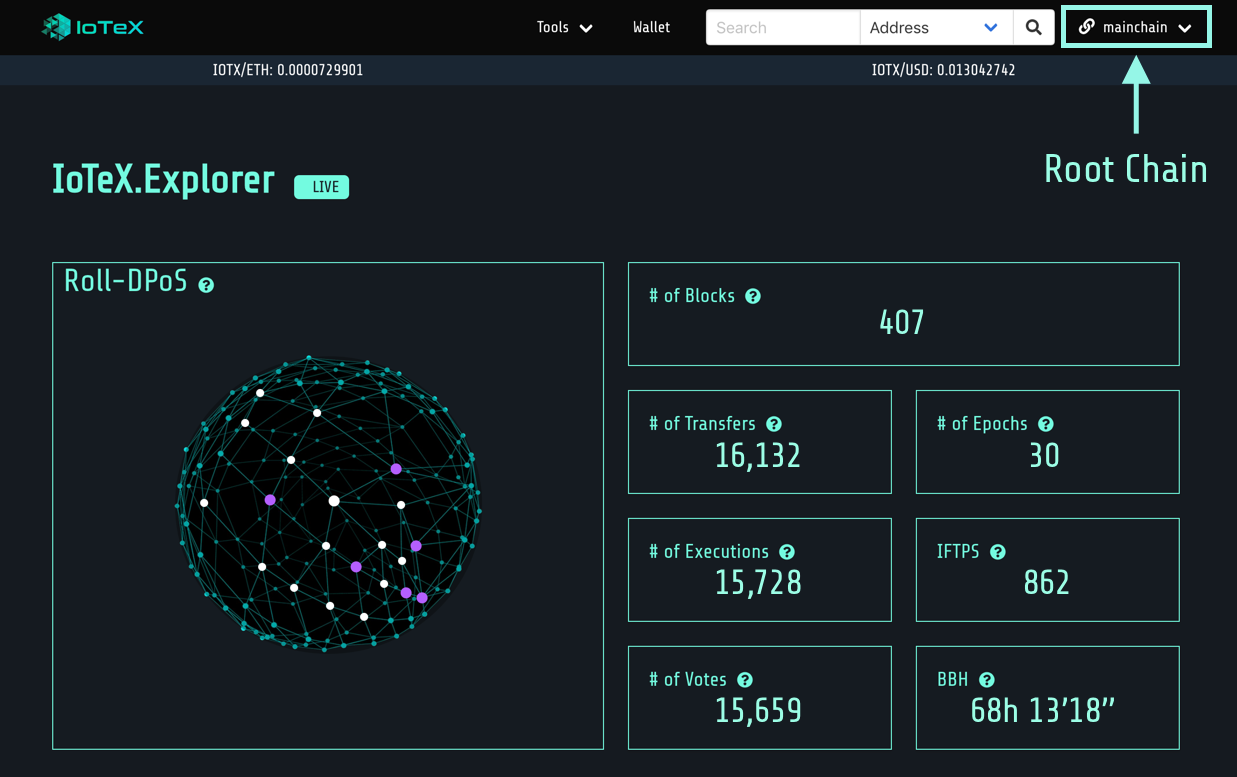
Task: Open the Wallet menu
Action: 651,27
